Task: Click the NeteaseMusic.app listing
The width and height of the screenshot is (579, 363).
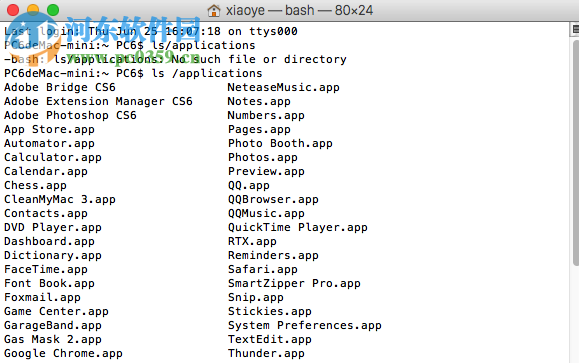Action: pyautogui.click(x=283, y=88)
